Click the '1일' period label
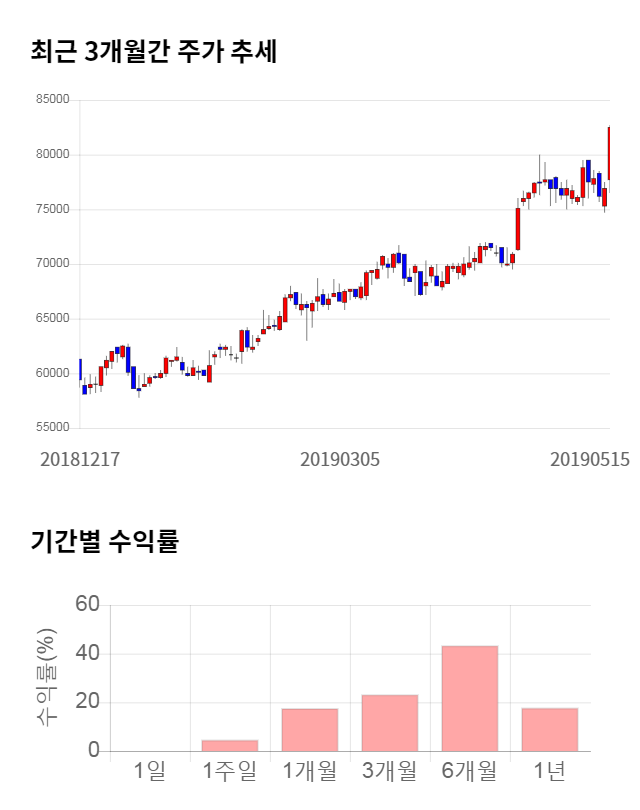Viewport: 640px width, 810px height. 150,771
